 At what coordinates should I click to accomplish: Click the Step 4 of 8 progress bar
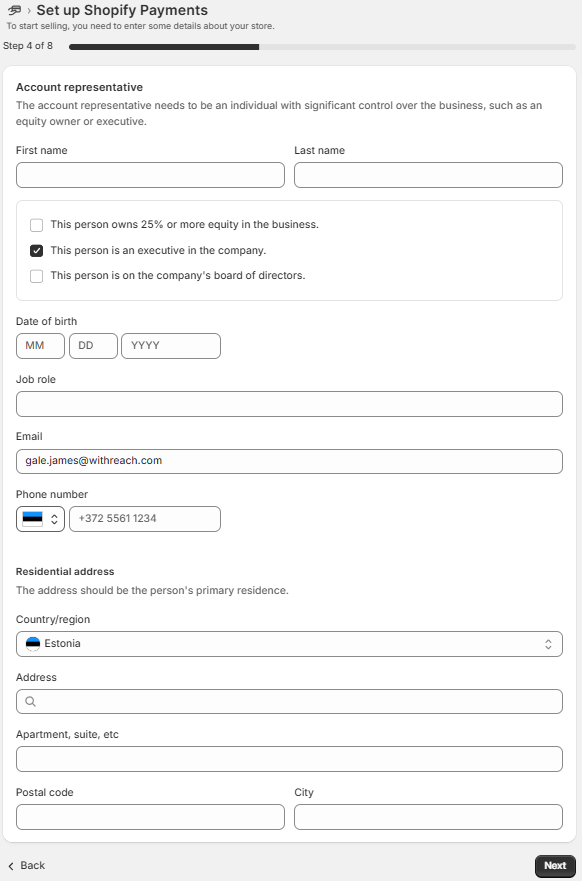pyautogui.click(x=322, y=47)
